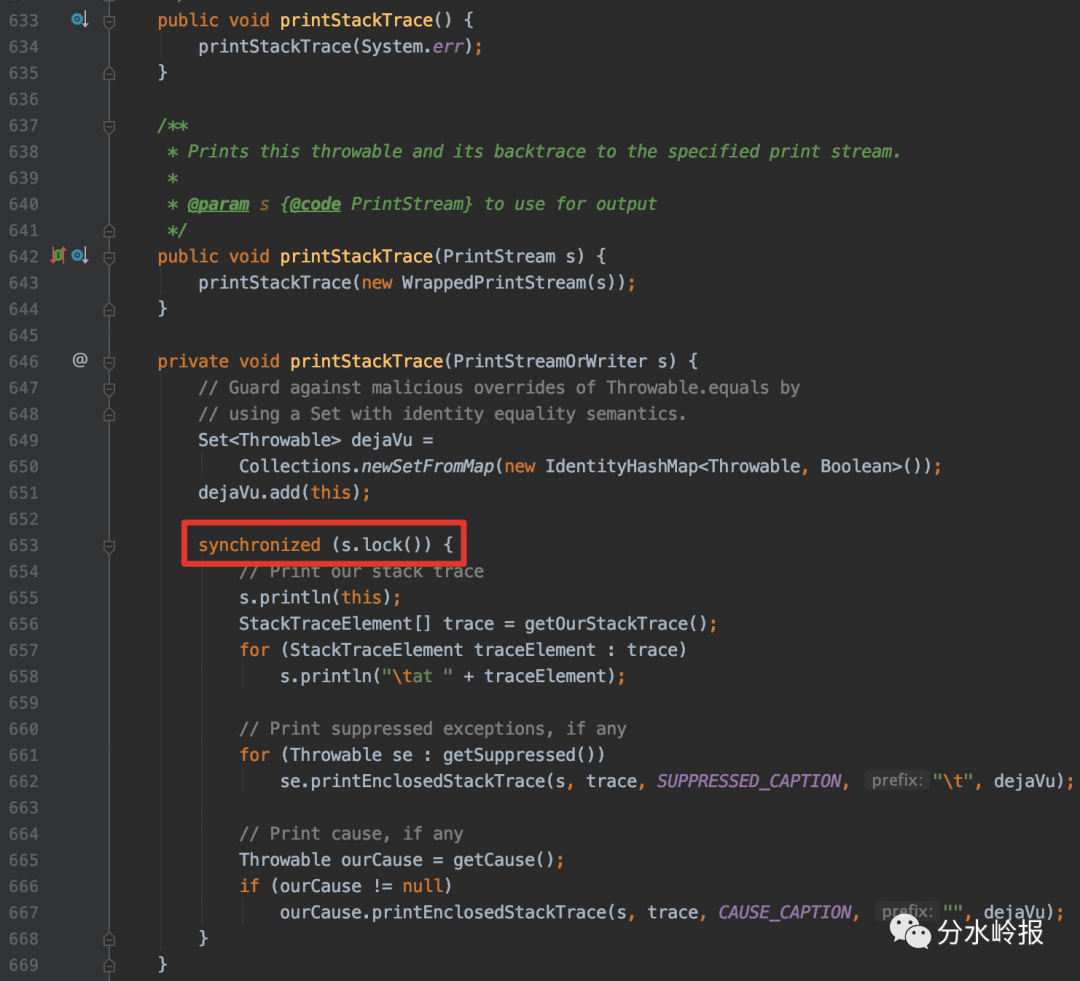
Task: Collapse the synchronized block fold at line 653
Action: pos(109,546)
